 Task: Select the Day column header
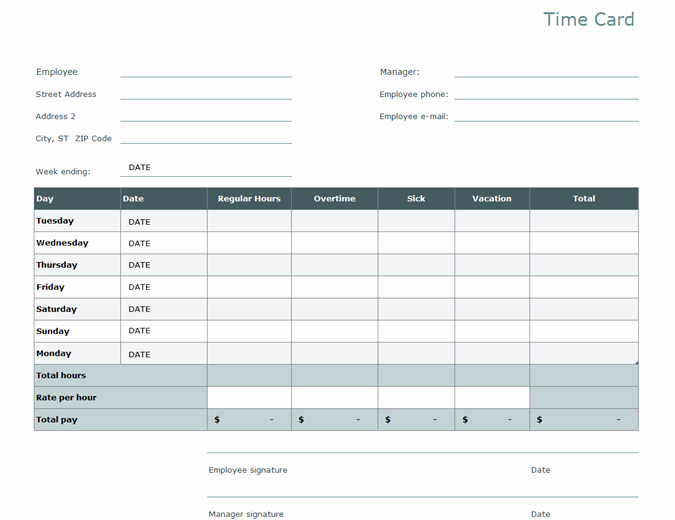(77, 198)
